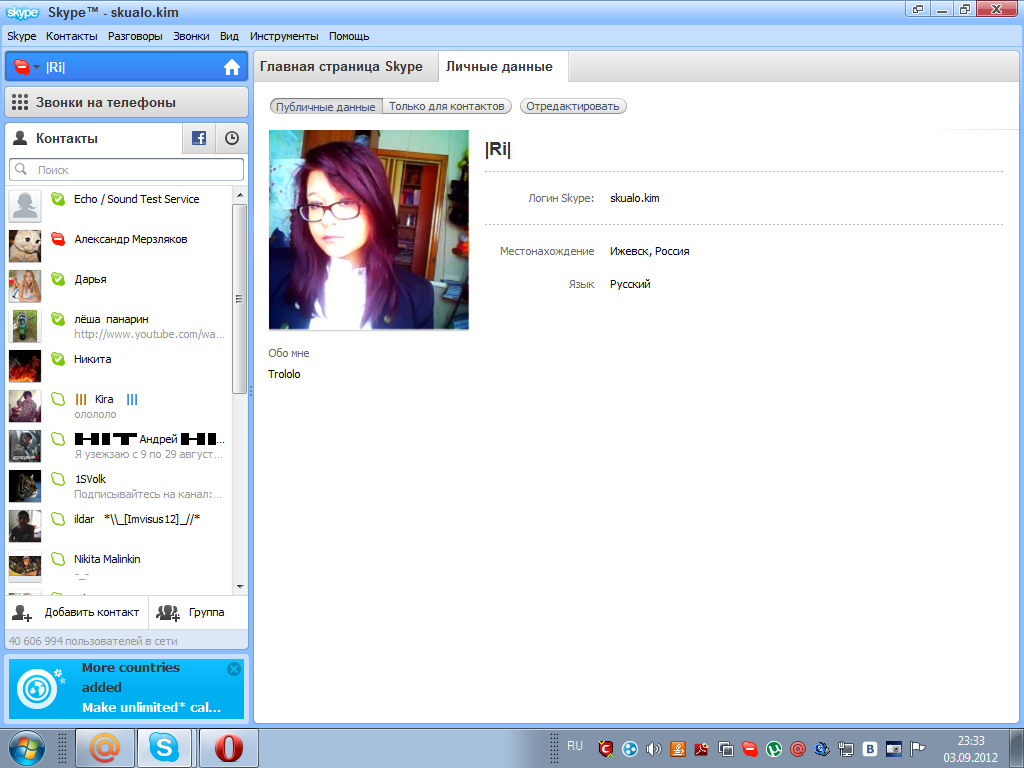Click Александр Мерзляков's cat avatar
Viewport: 1024px width, 768px height.
tap(25, 246)
